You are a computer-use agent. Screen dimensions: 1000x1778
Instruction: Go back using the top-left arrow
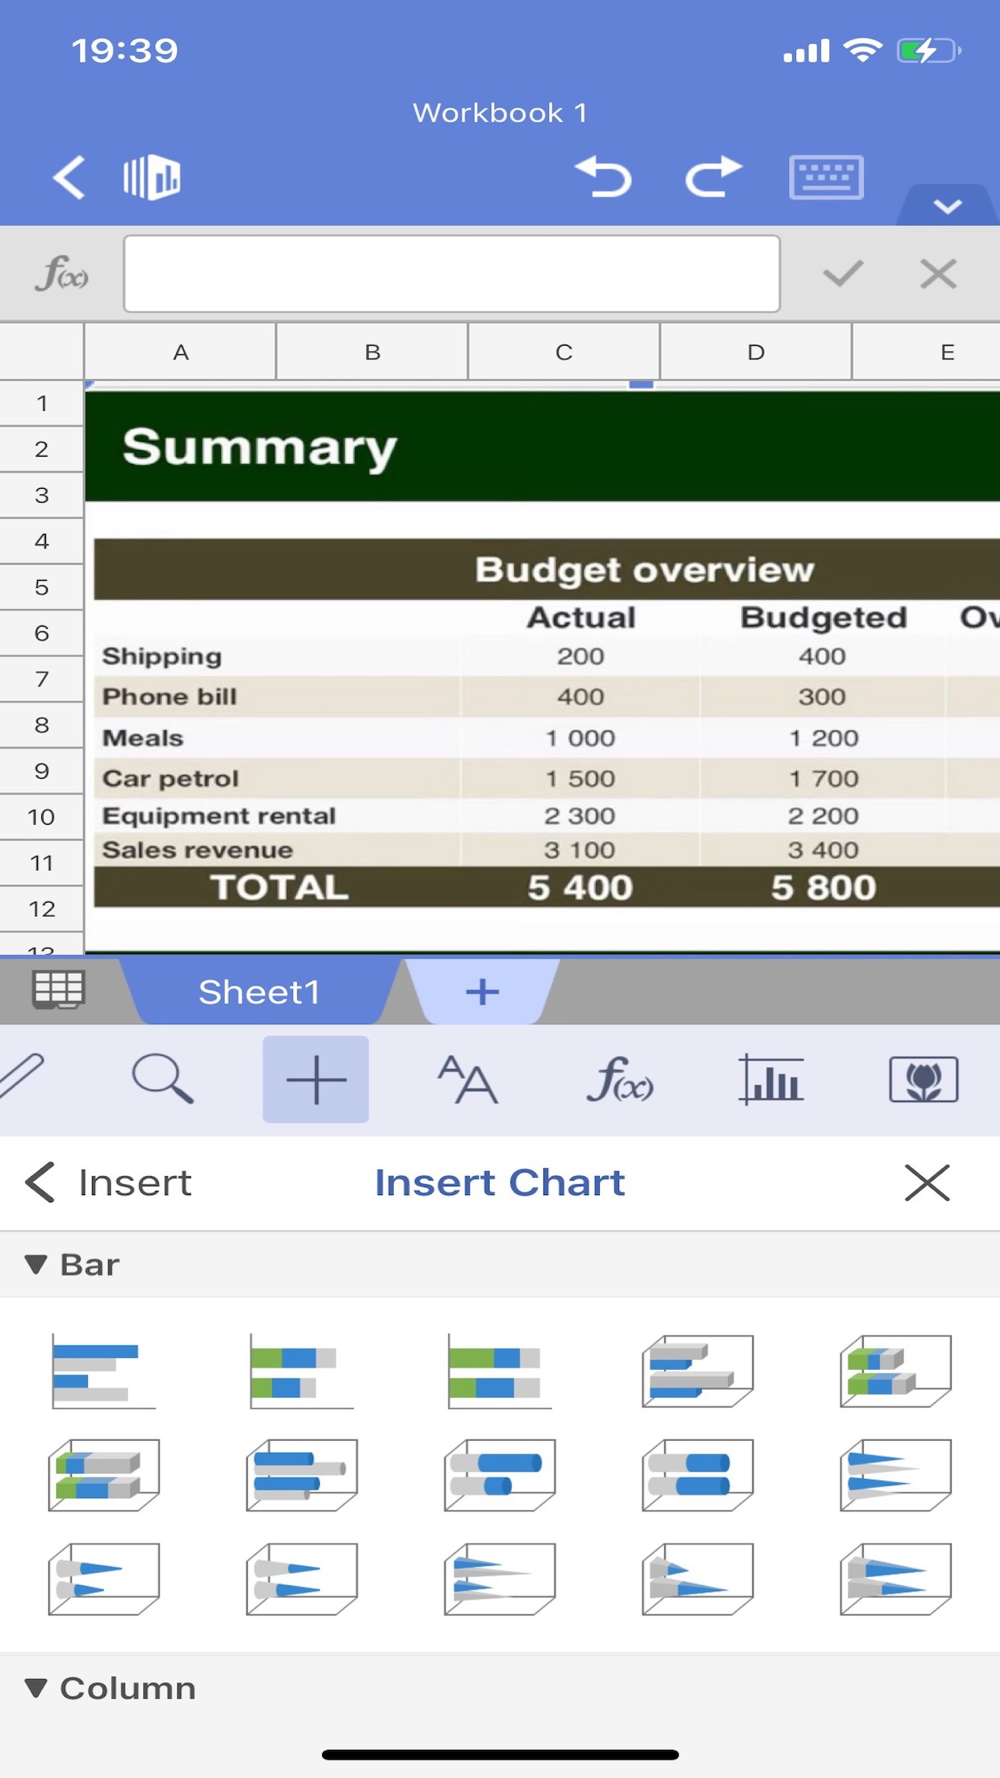[x=69, y=178]
